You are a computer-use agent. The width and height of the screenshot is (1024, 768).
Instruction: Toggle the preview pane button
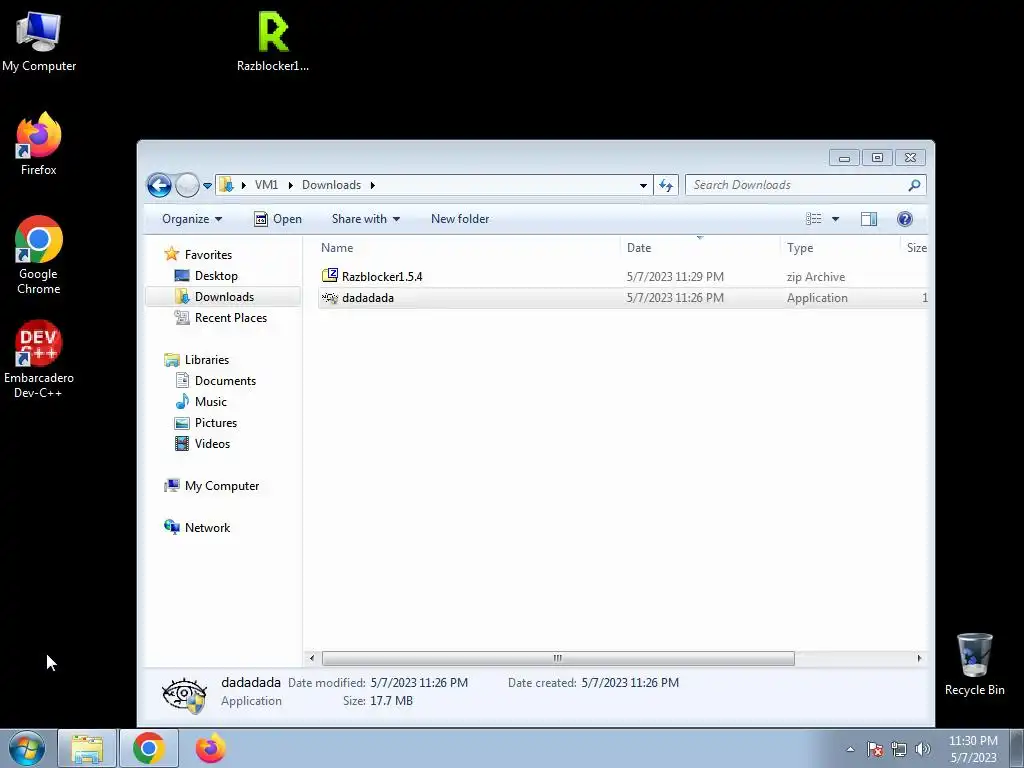[x=869, y=219]
